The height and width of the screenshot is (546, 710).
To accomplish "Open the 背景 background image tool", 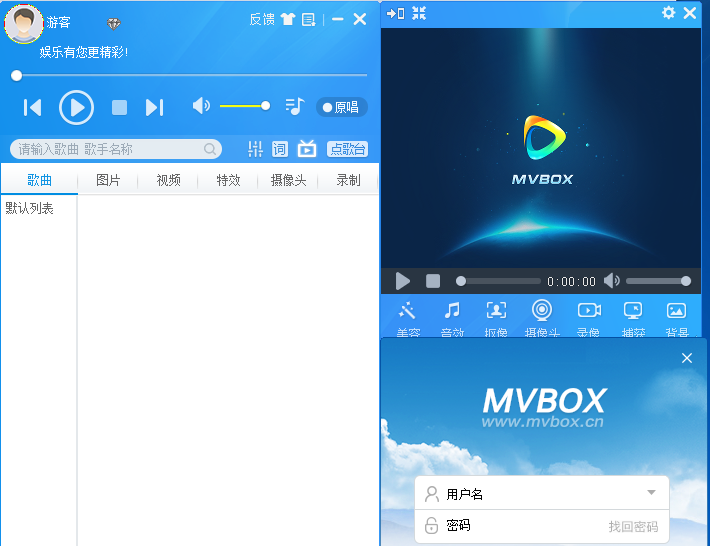I will pos(676,319).
